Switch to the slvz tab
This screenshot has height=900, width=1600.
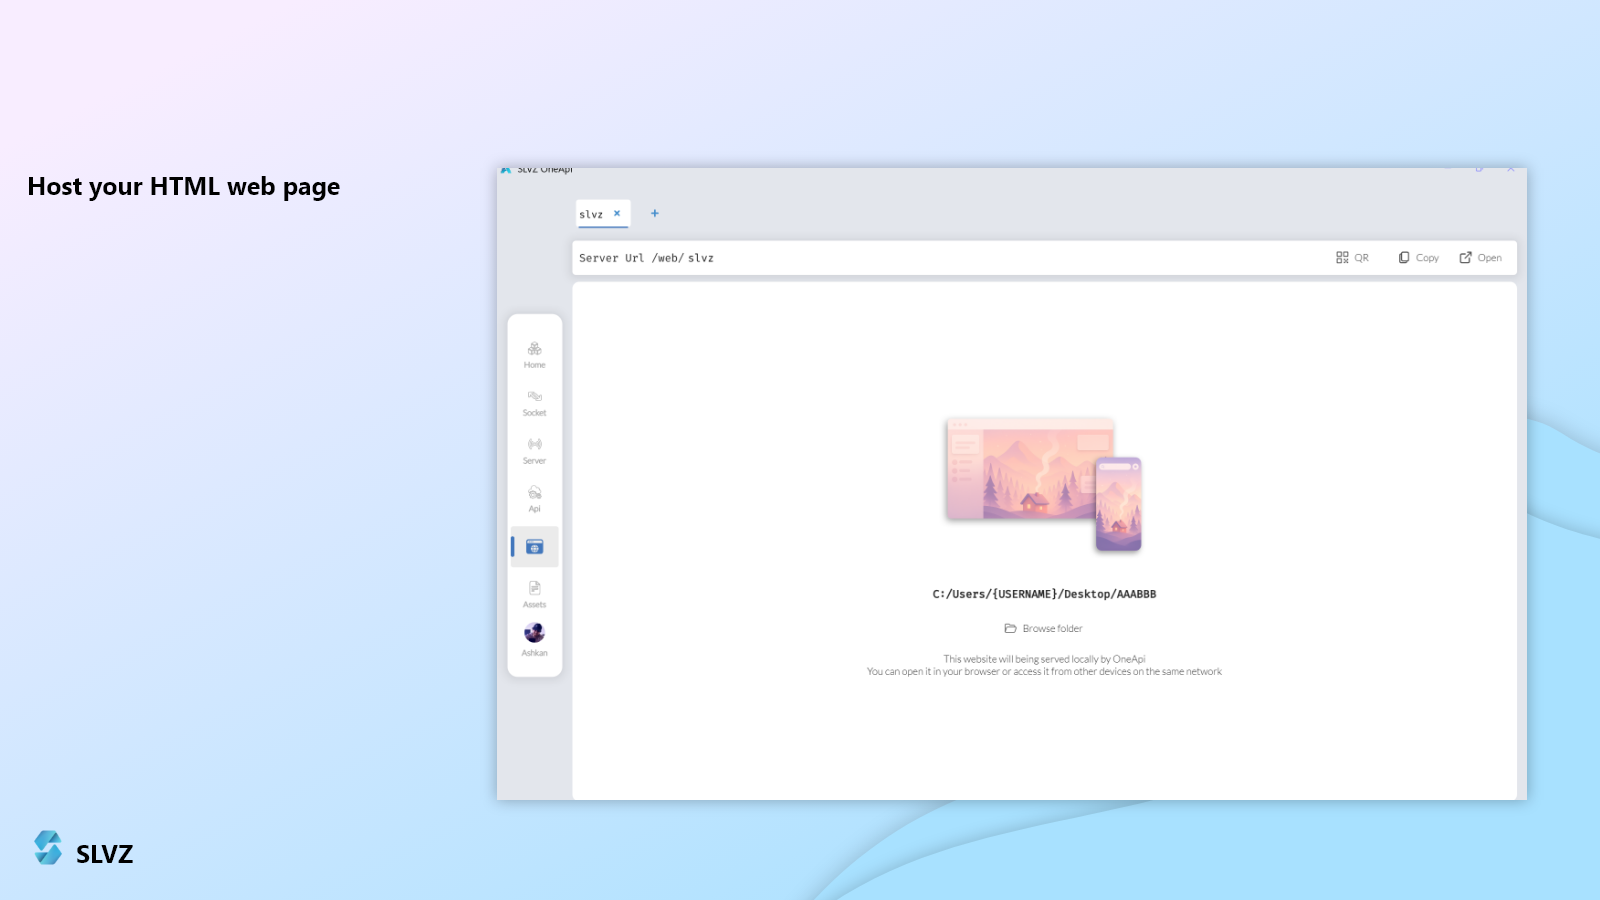pos(591,214)
